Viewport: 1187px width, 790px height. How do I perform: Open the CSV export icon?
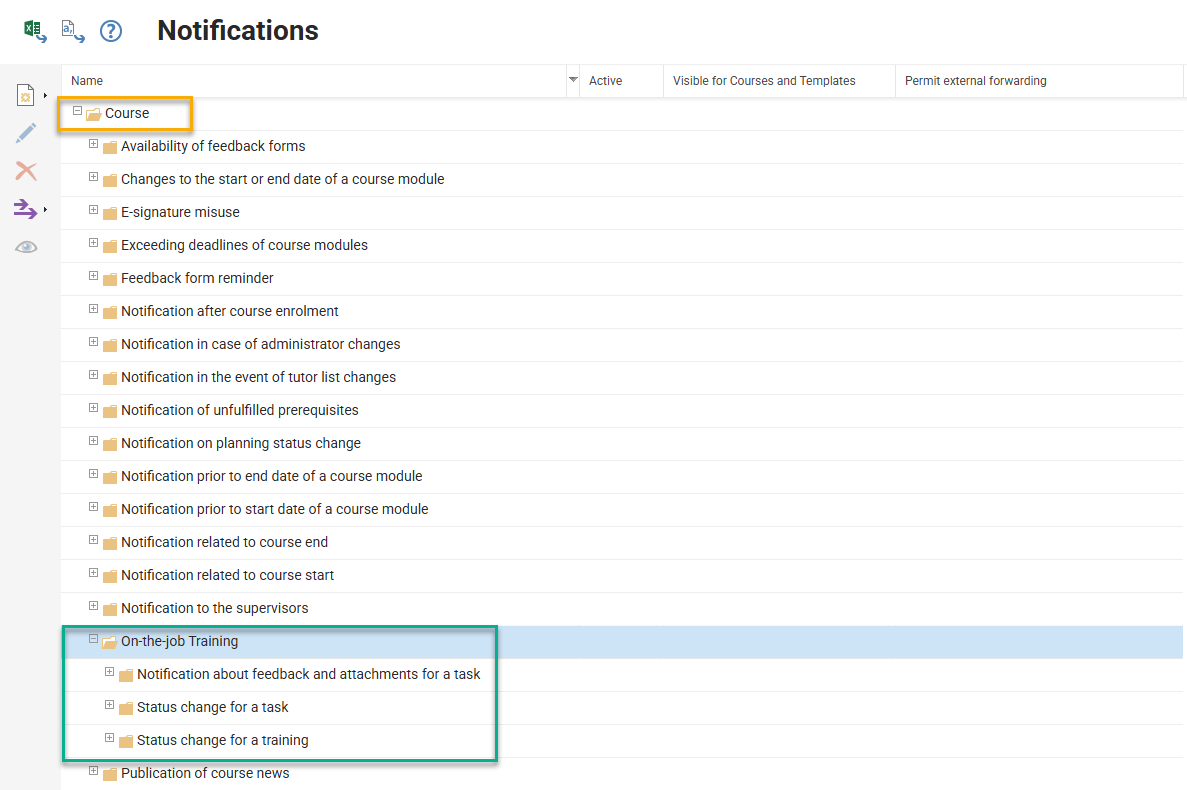tap(72, 31)
